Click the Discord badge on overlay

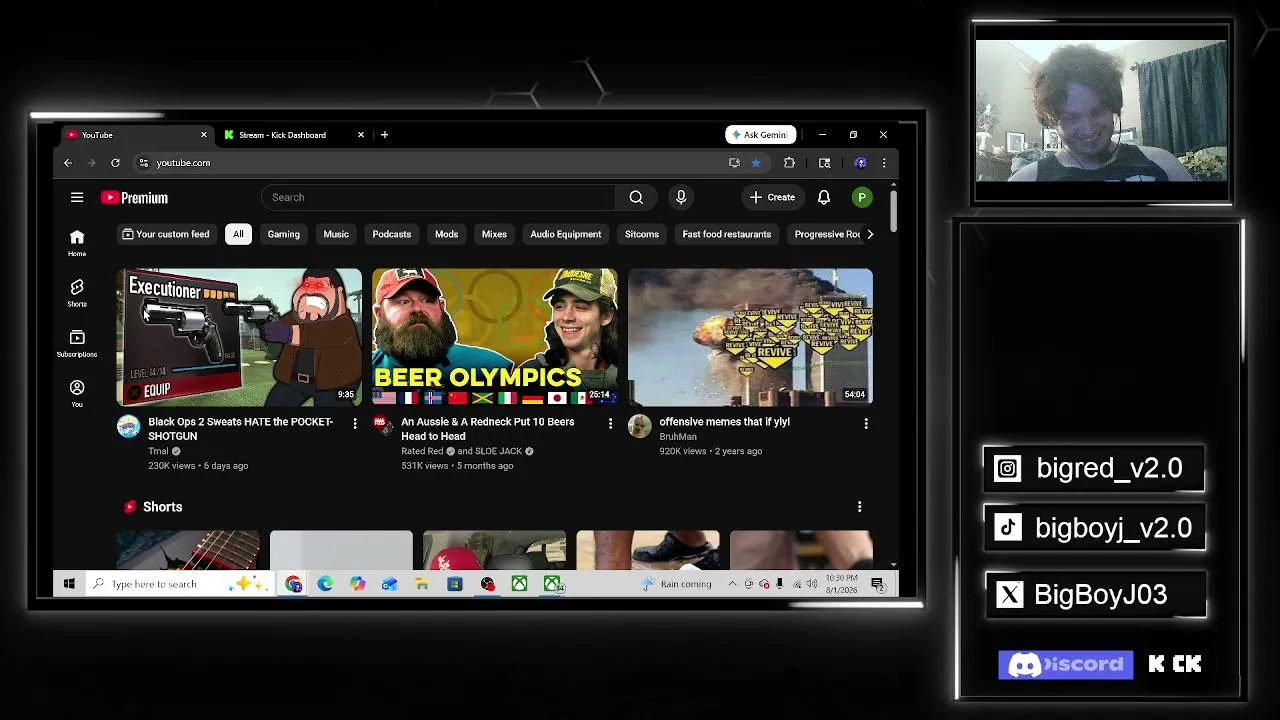pos(1066,665)
